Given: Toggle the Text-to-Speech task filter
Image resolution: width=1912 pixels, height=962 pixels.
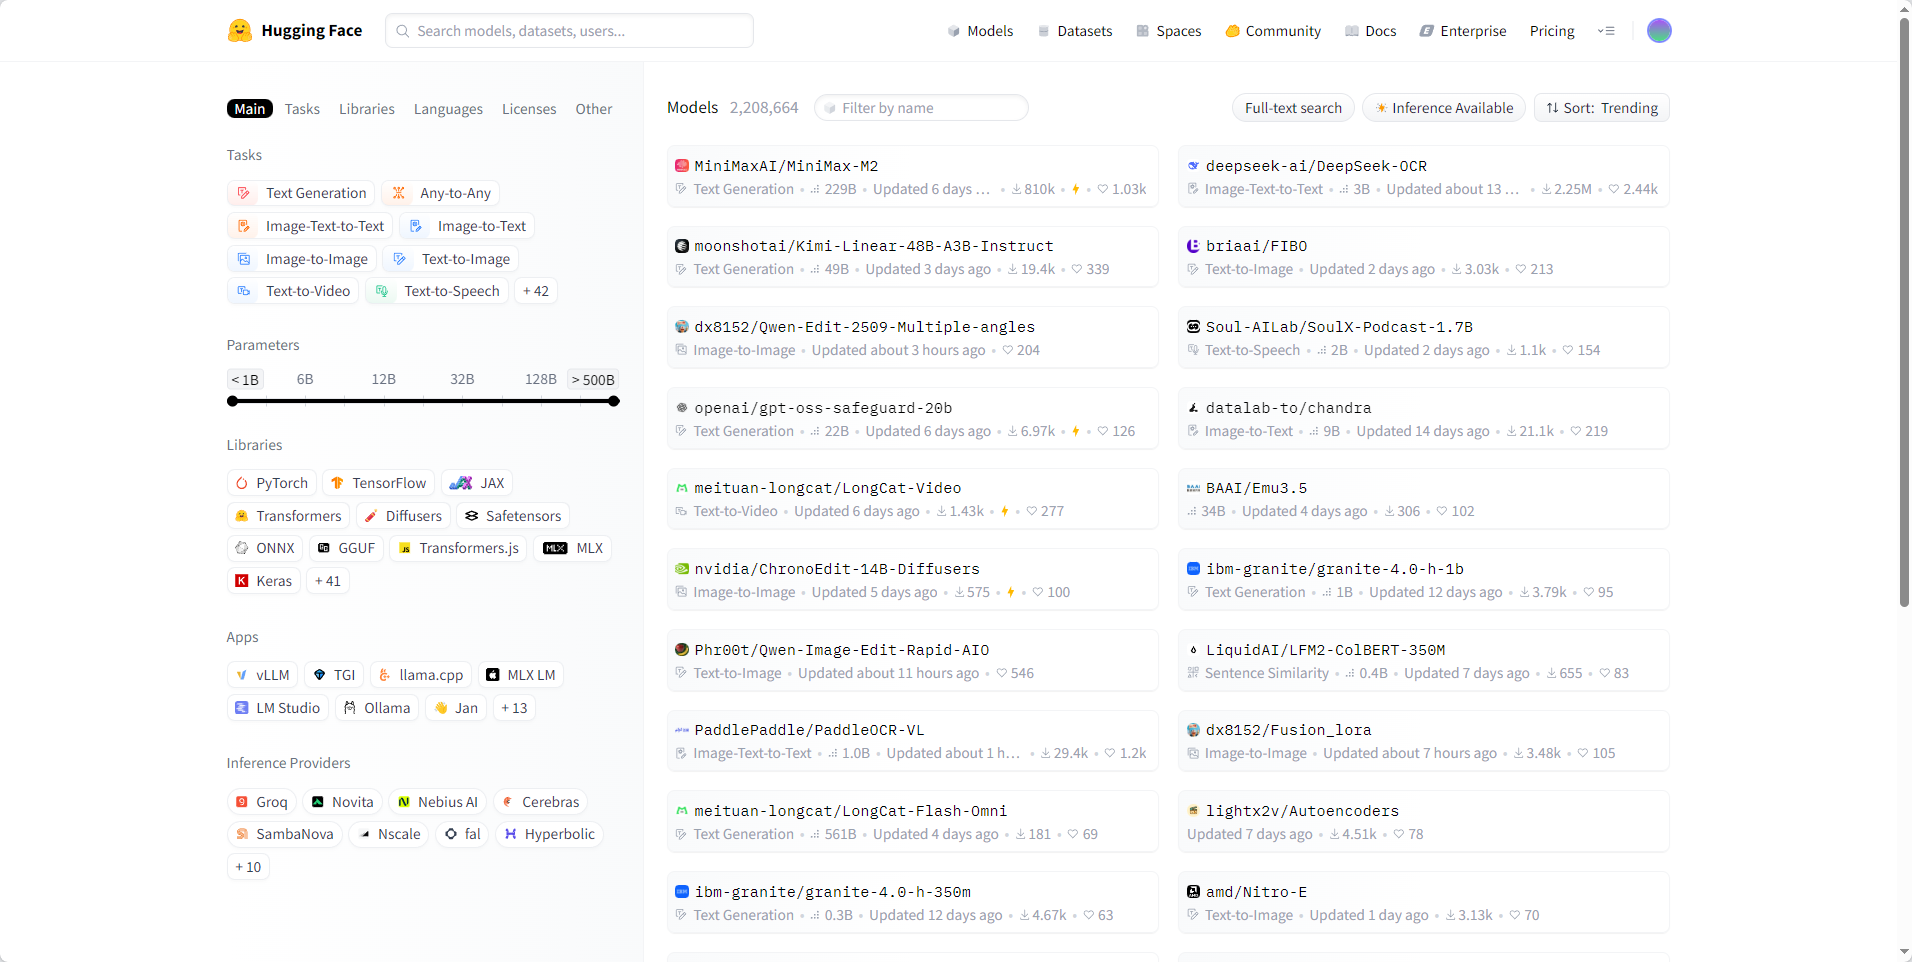Looking at the screenshot, I should [437, 291].
